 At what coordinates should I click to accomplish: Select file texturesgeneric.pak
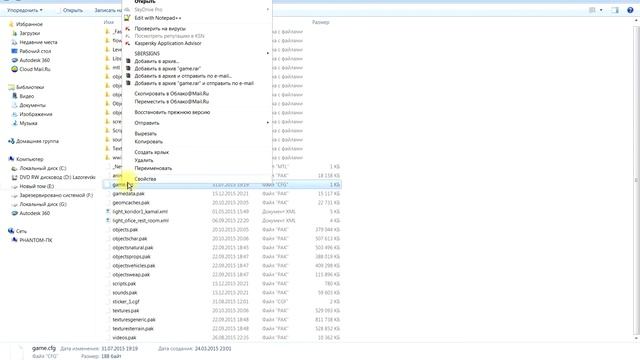pos(134,320)
